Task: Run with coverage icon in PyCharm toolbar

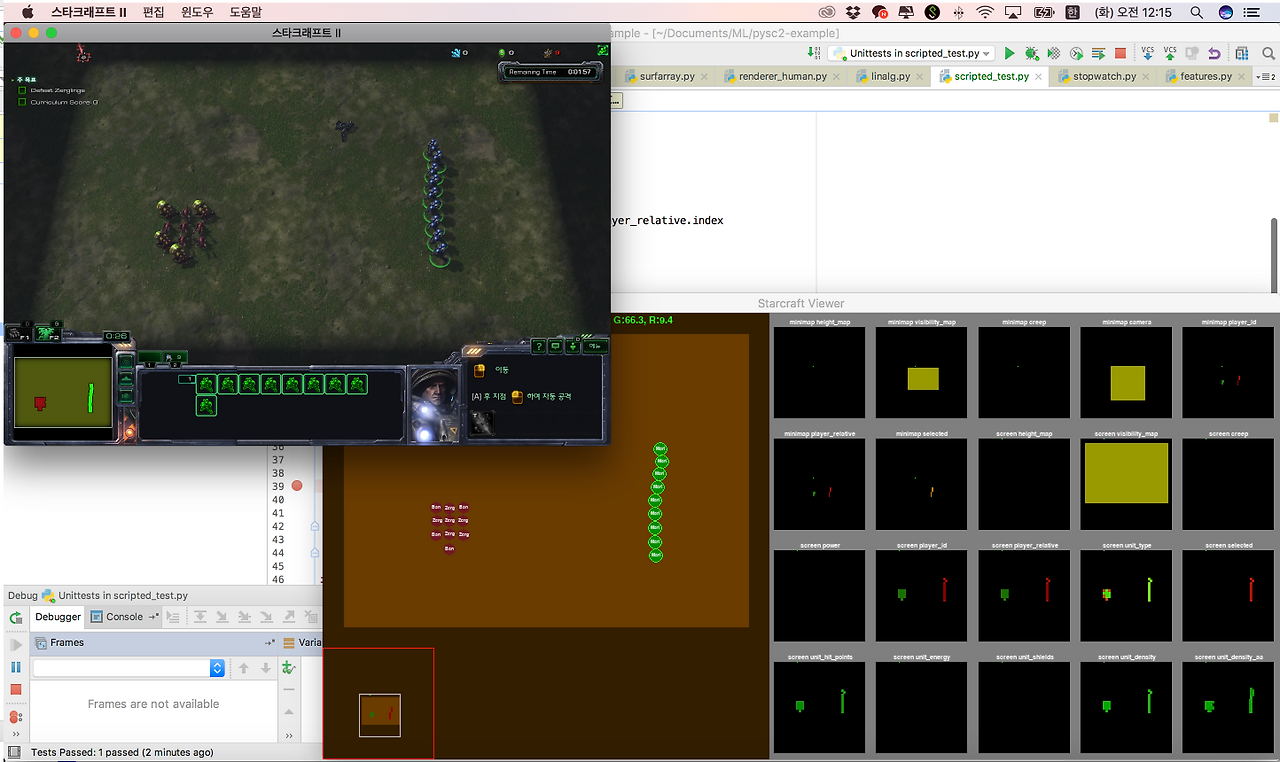Action: 1053,53
